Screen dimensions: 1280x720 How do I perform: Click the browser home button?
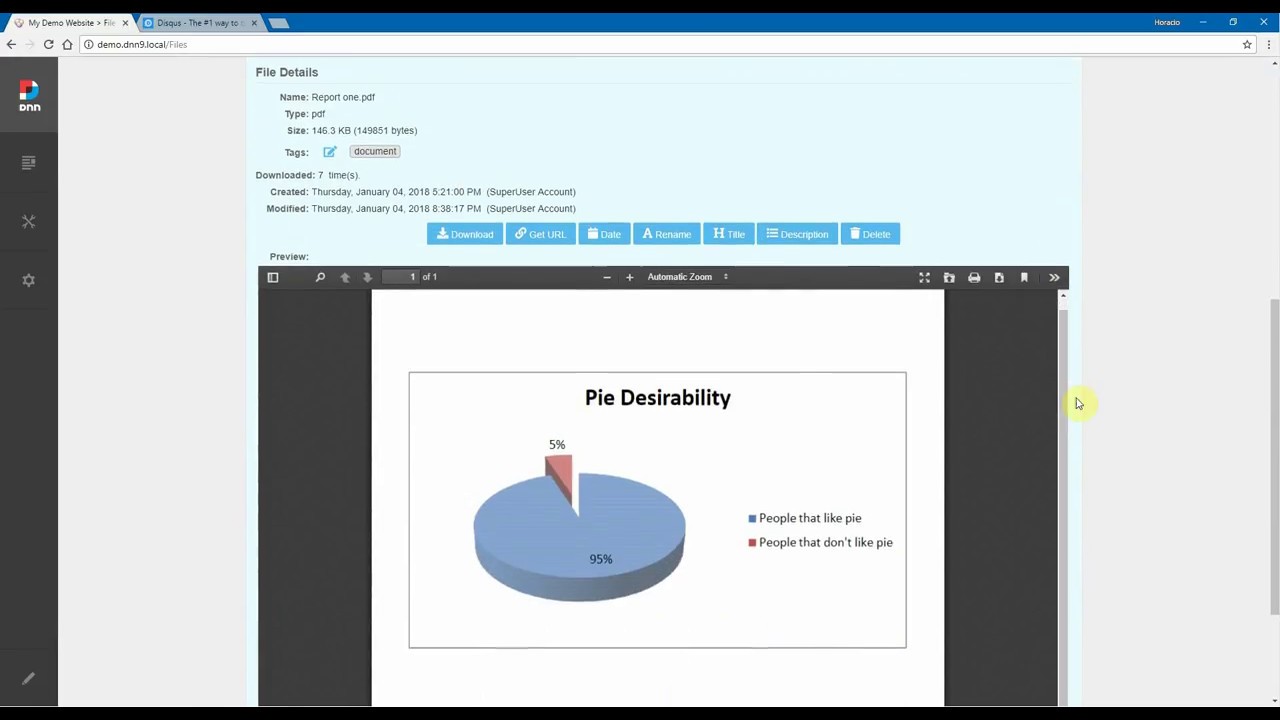(x=67, y=44)
